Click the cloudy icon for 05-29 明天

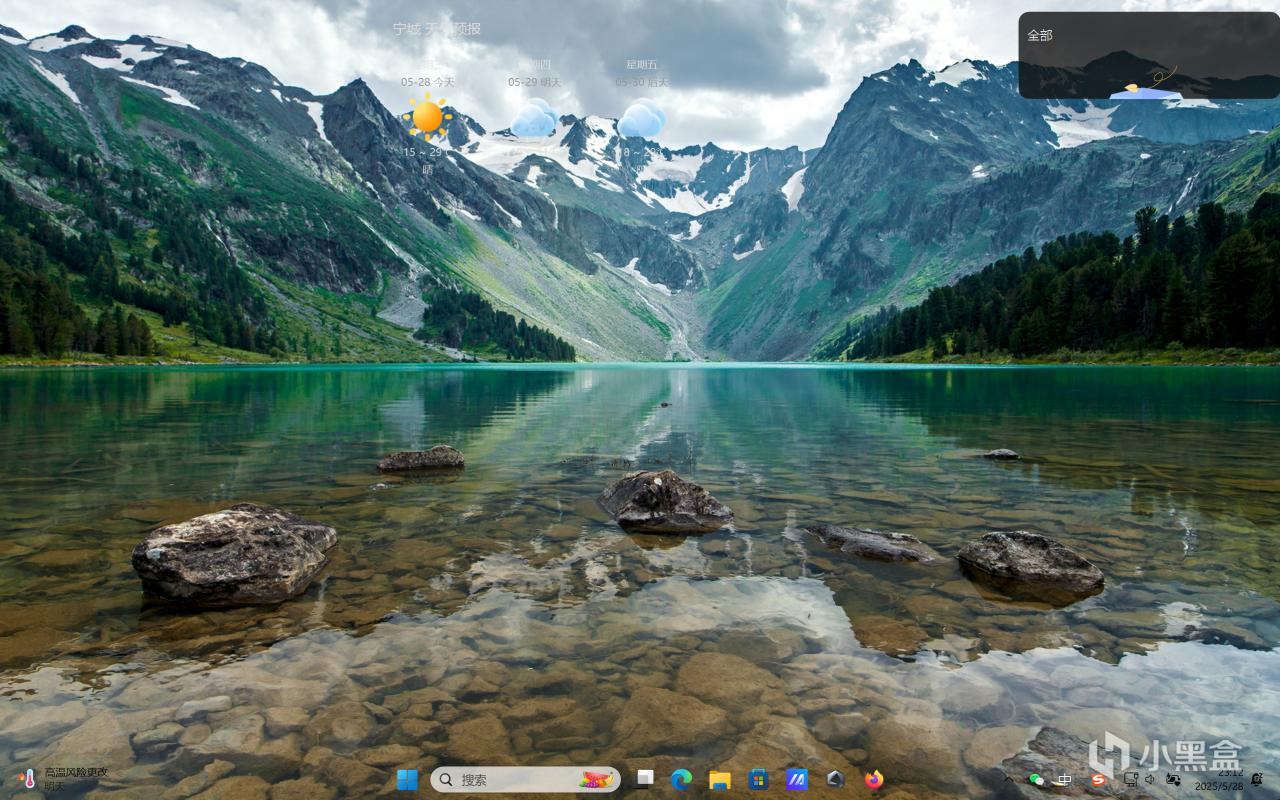click(x=534, y=118)
